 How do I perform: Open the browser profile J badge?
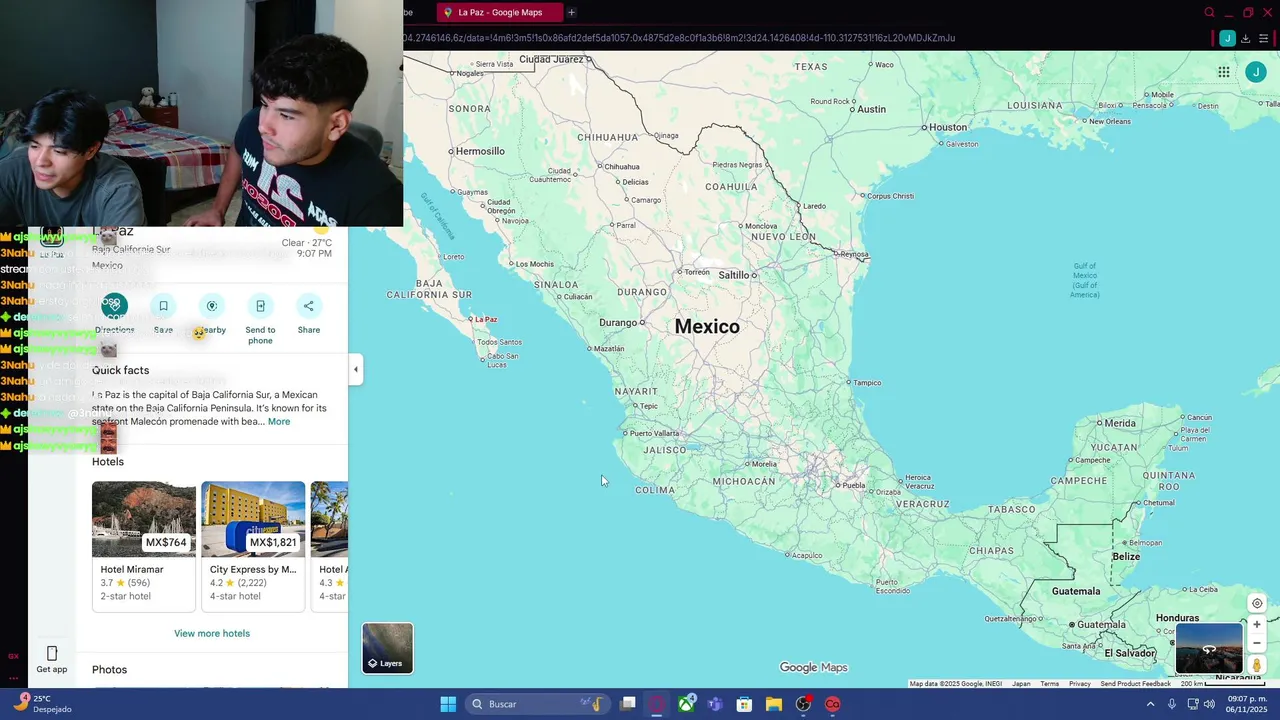click(x=1227, y=38)
